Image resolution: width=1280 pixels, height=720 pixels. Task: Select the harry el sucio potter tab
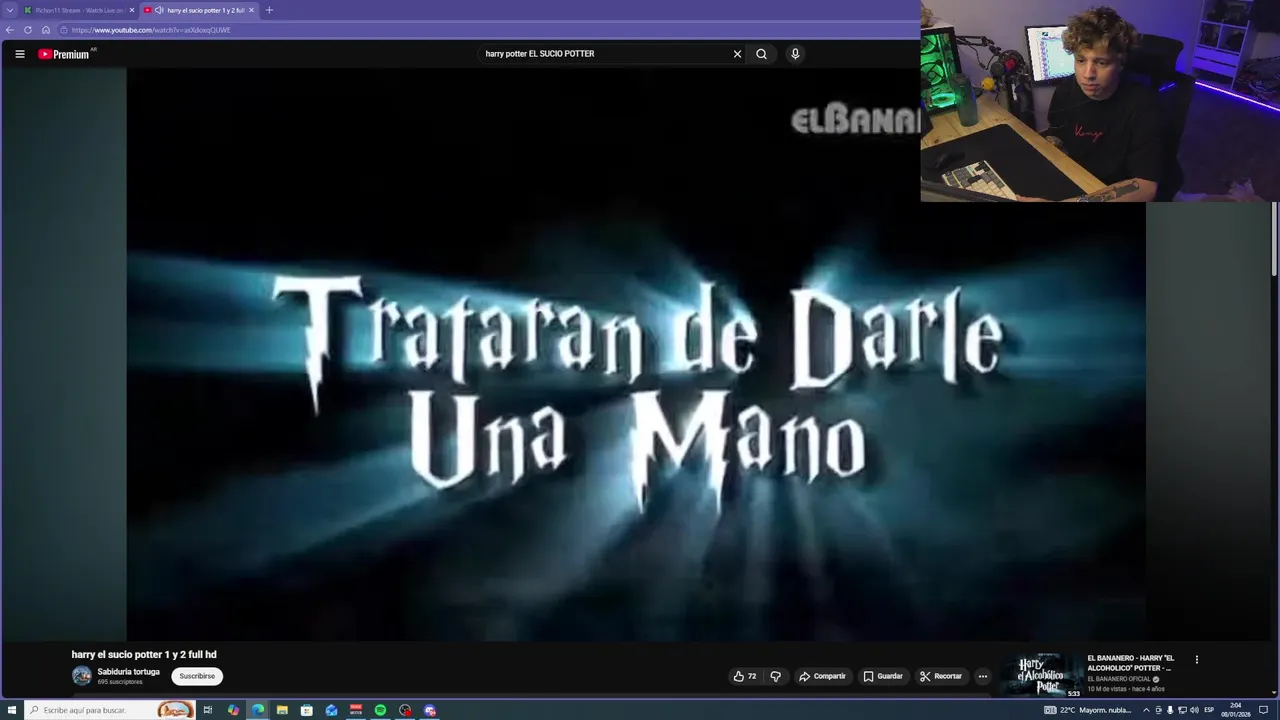coord(199,10)
